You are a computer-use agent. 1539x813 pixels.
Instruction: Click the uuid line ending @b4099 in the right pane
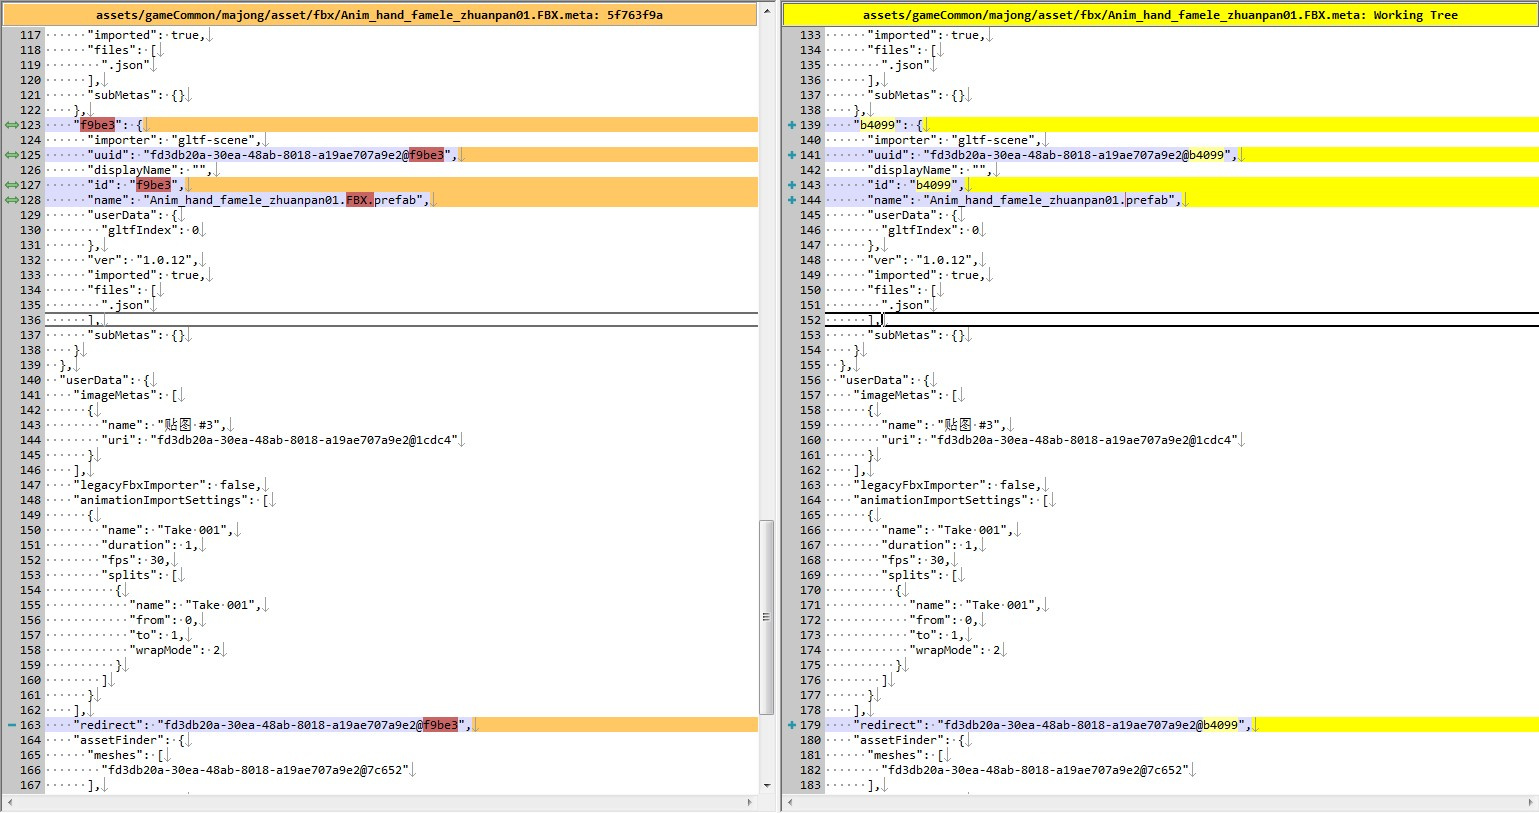coord(1182,155)
